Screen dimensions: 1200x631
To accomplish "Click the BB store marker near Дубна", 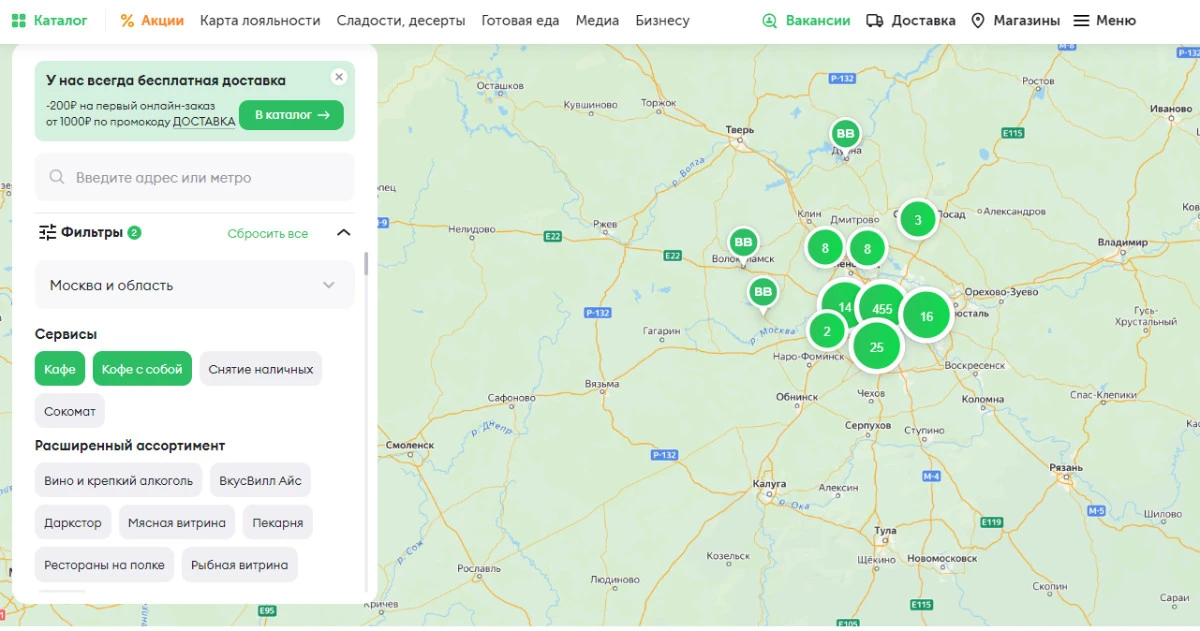I will 845,133.
